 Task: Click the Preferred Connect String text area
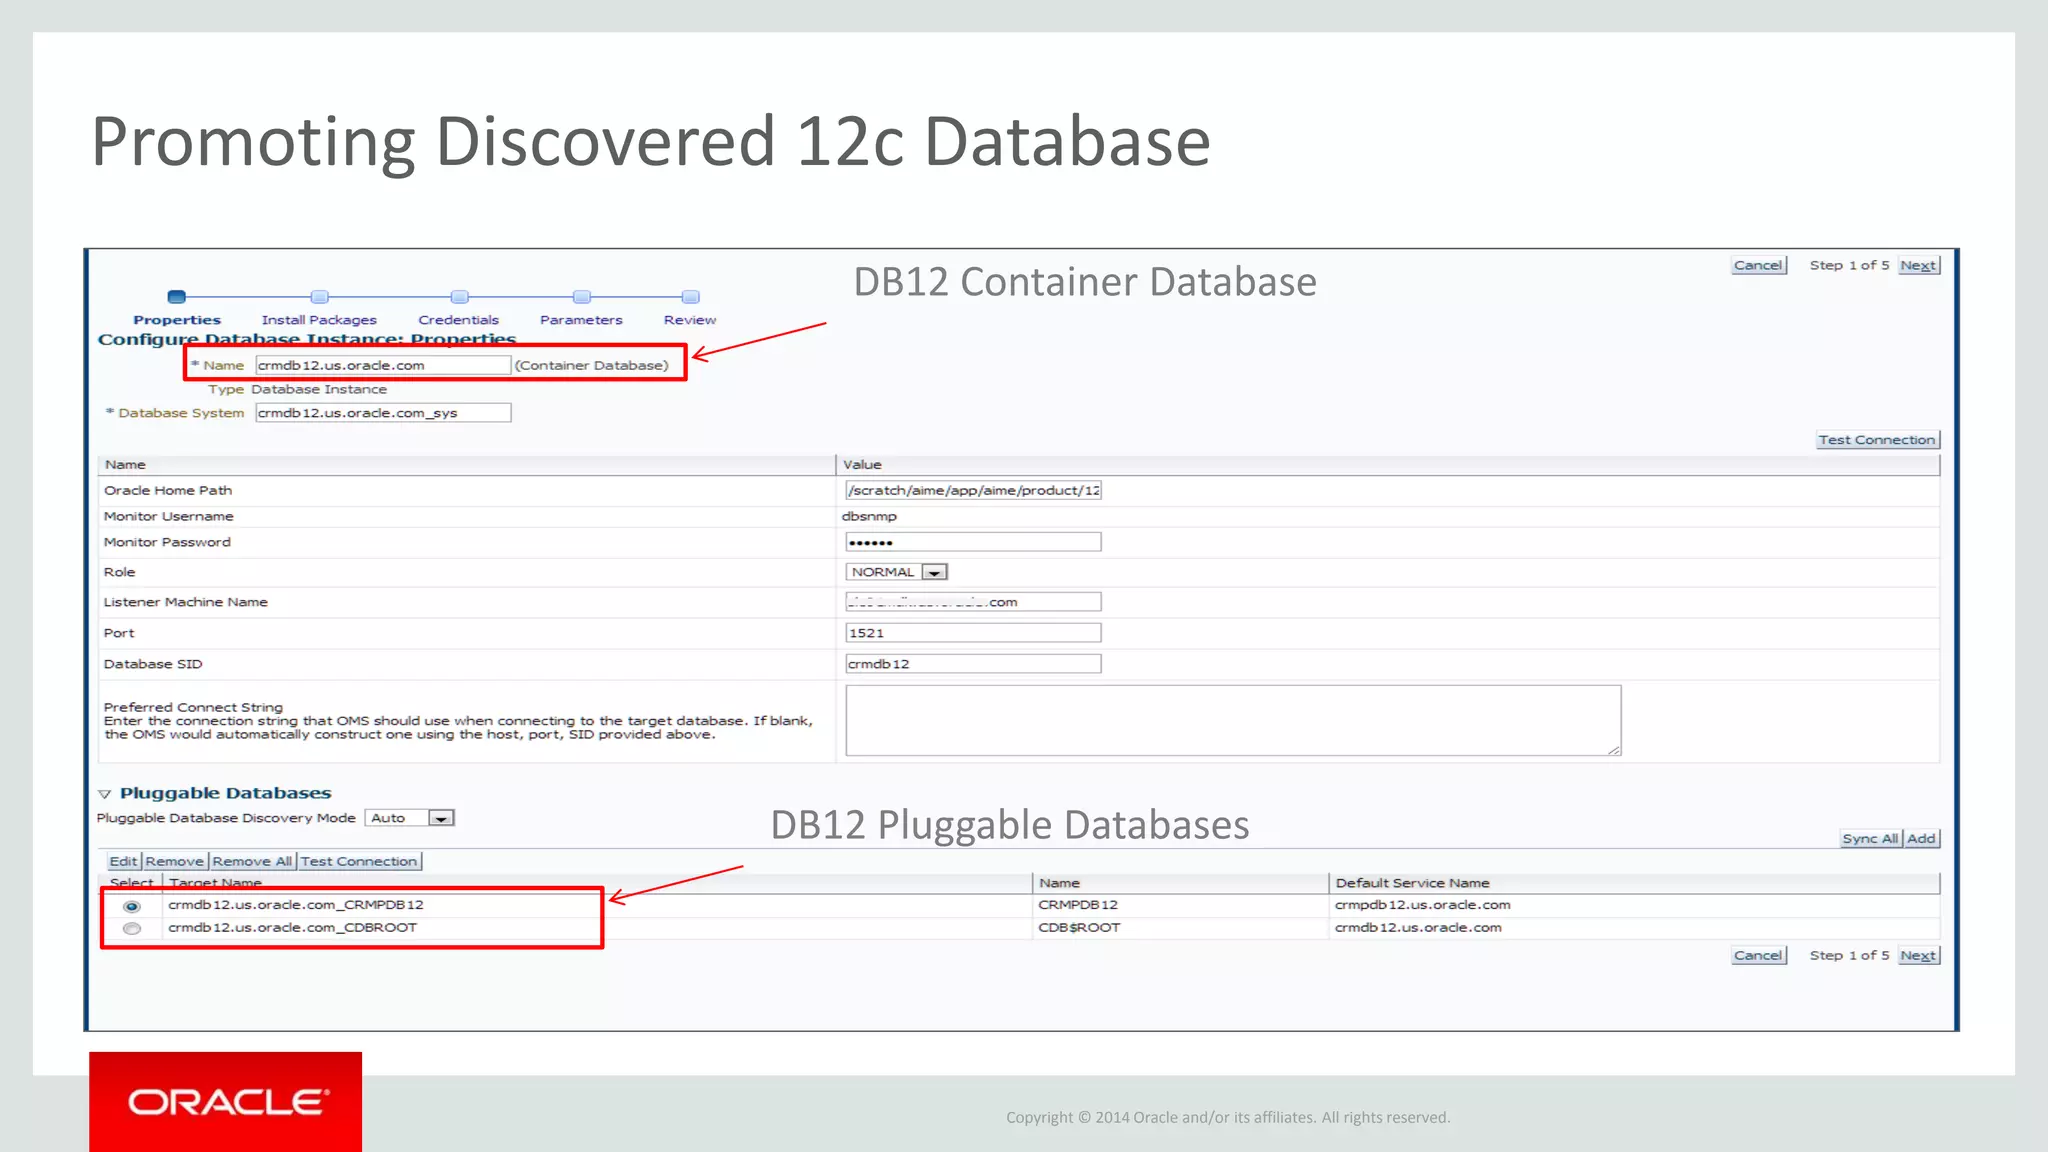coord(1233,720)
